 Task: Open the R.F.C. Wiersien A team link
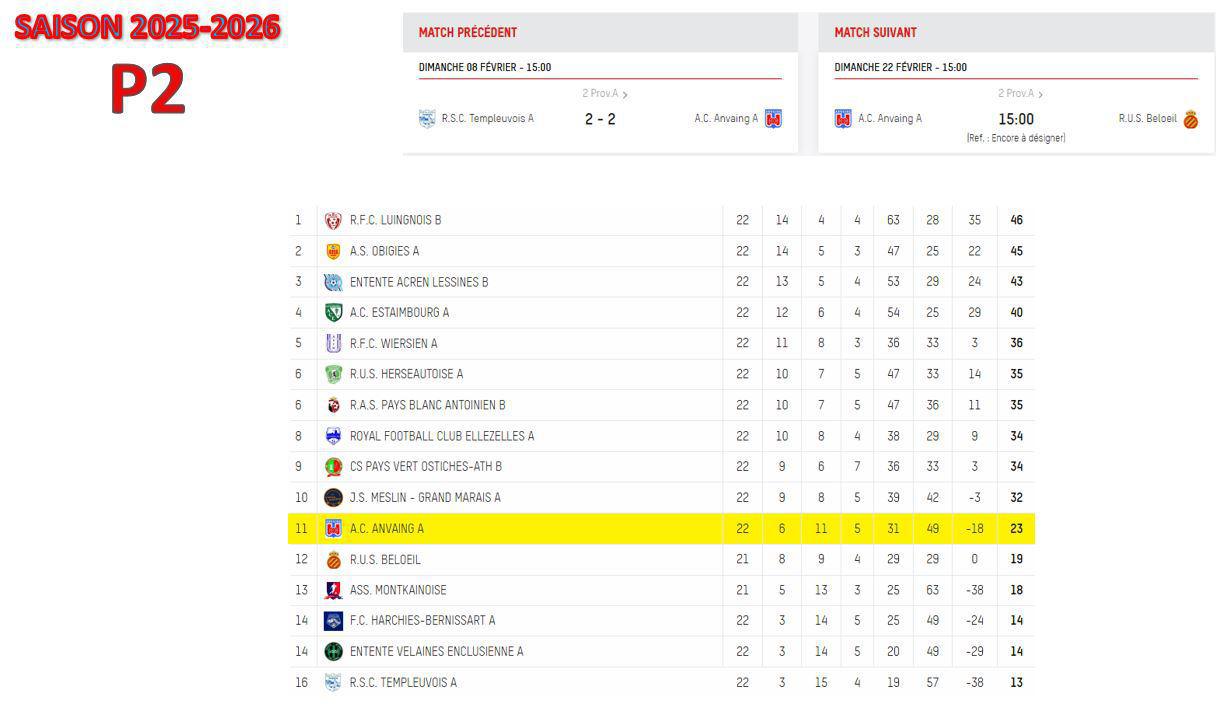click(x=393, y=343)
